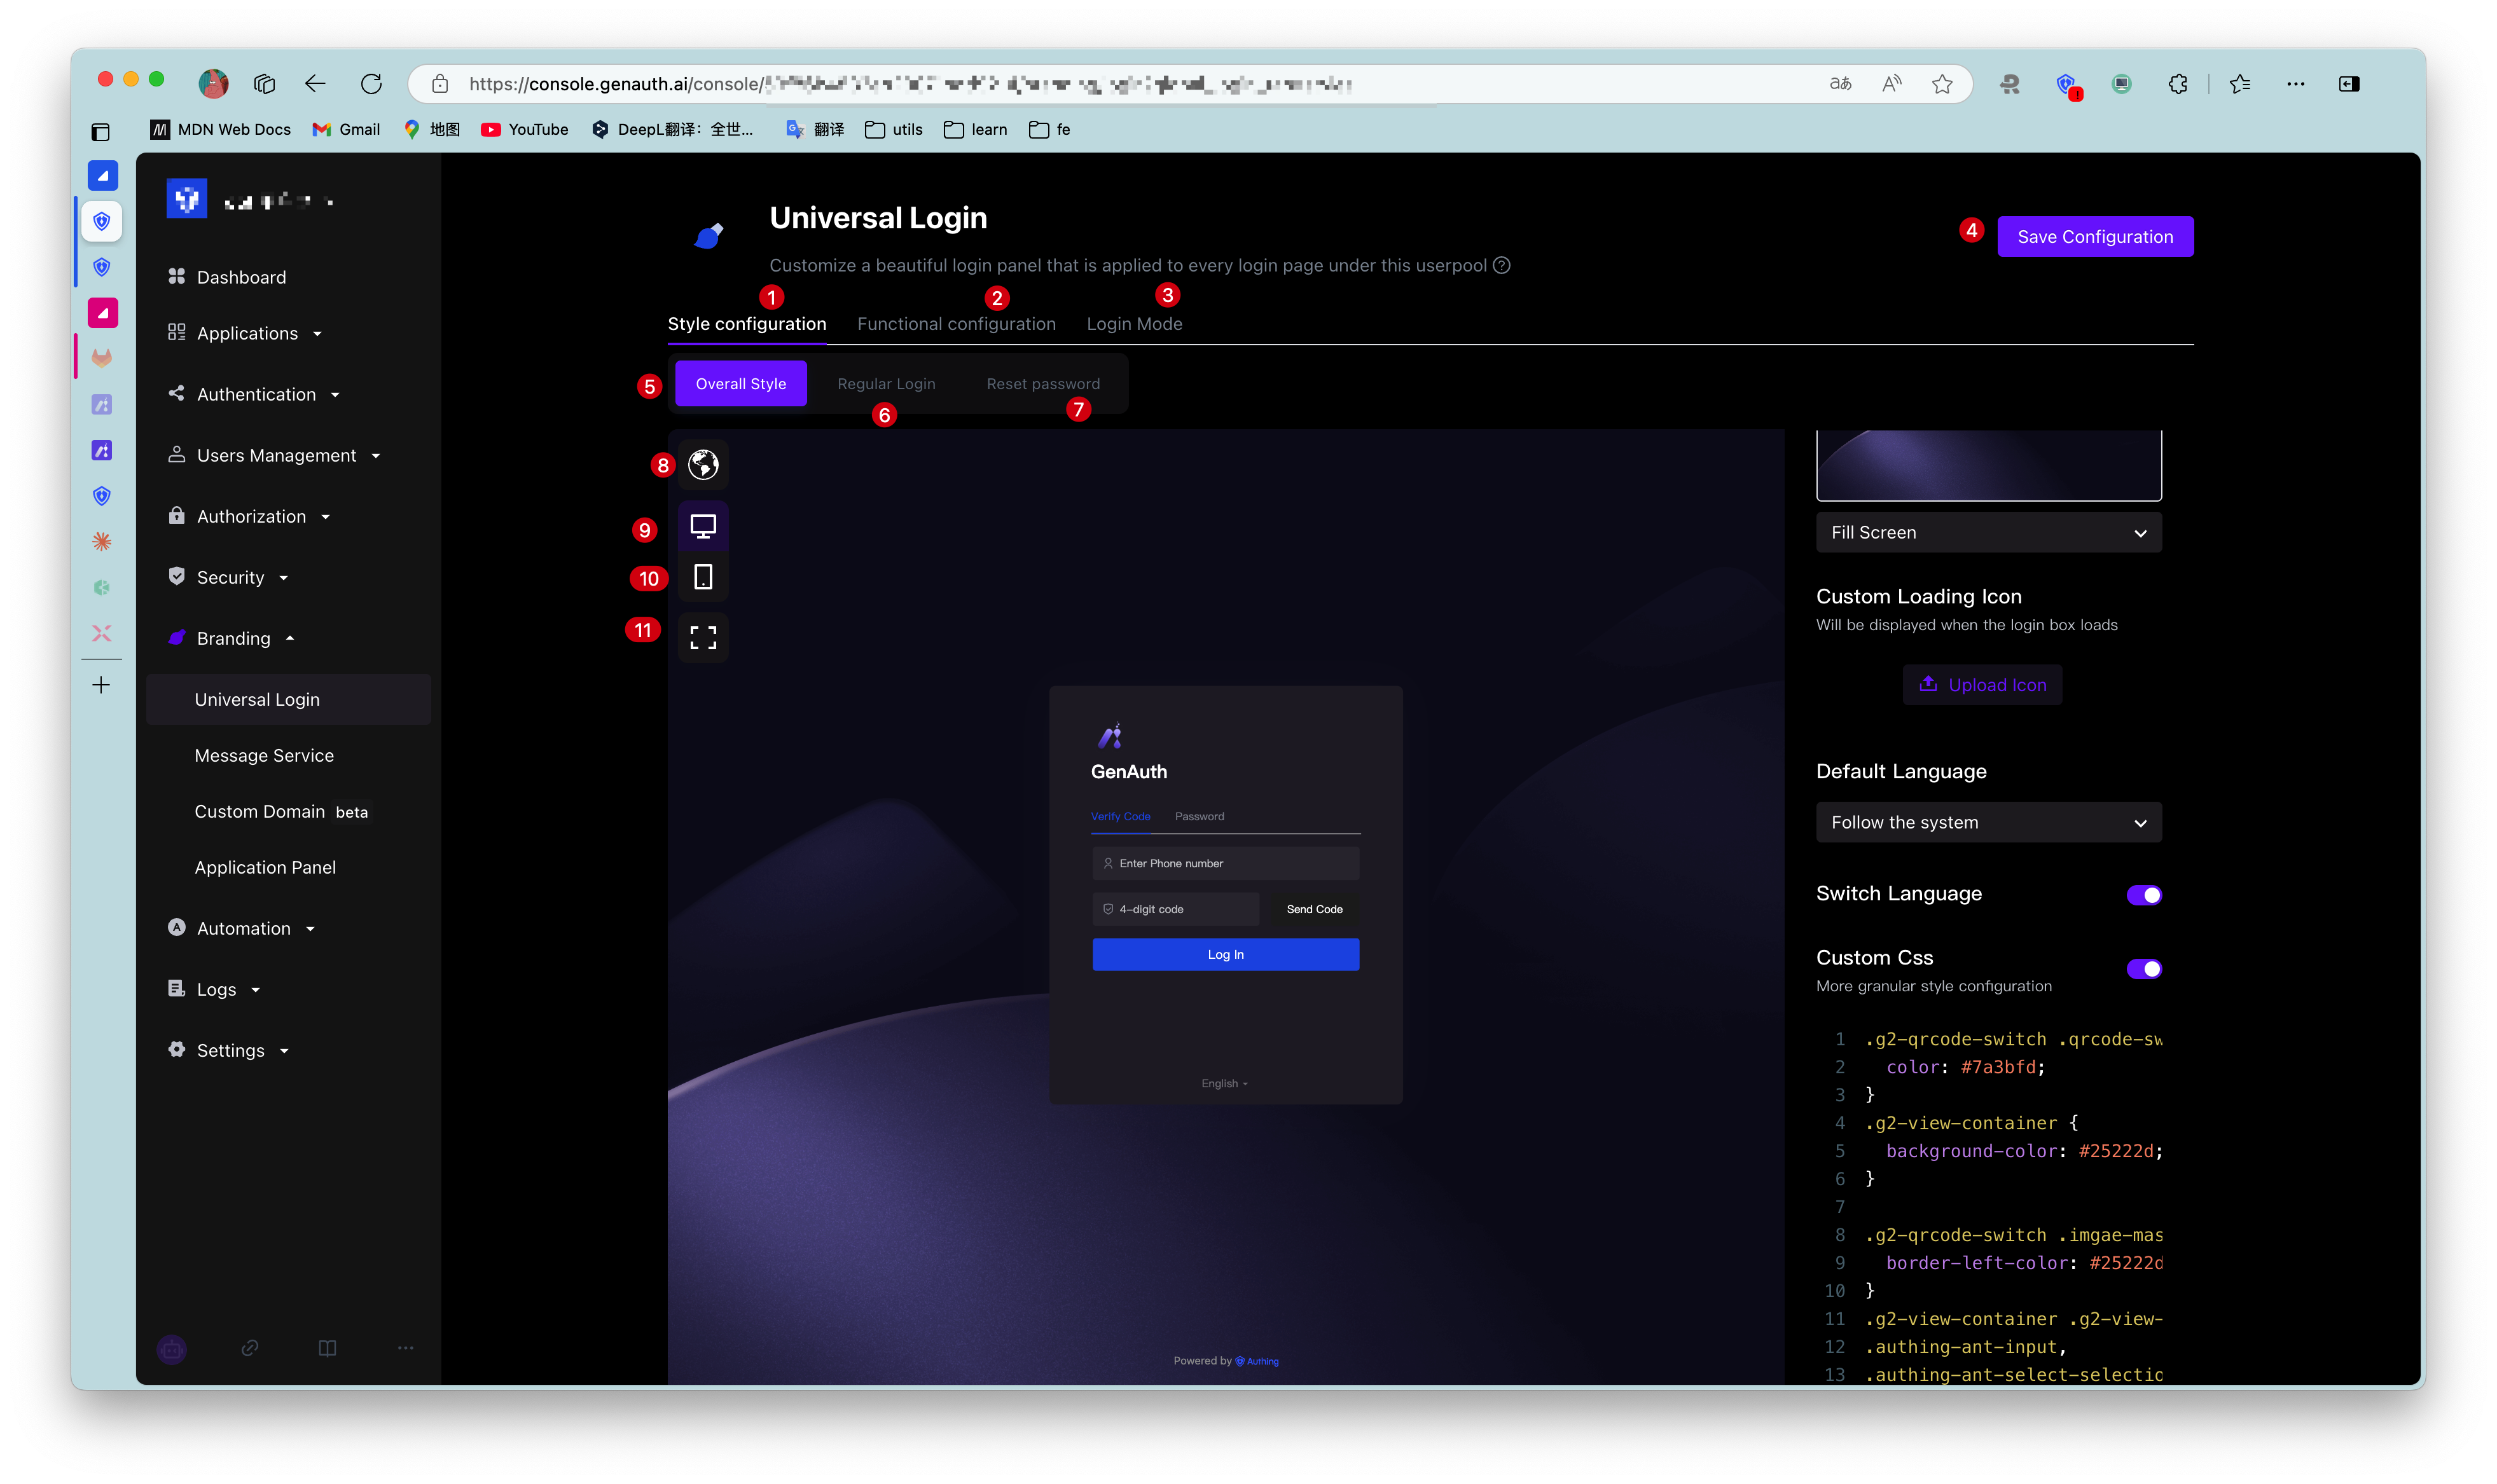Open the Default Language dropdown
This screenshot has height=1484, width=2497.
pyautogui.click(x=1988, y=822)
